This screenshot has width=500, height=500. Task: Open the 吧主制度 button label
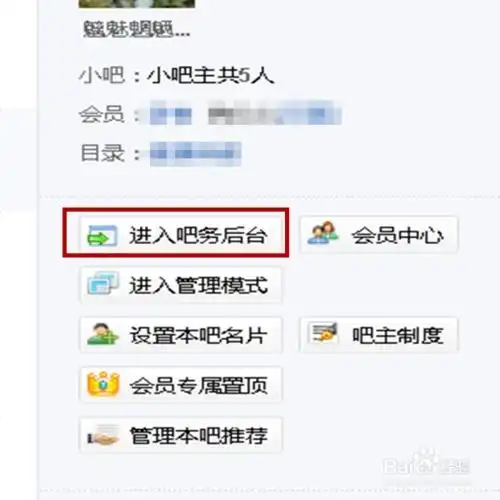[x=398, y=335]
